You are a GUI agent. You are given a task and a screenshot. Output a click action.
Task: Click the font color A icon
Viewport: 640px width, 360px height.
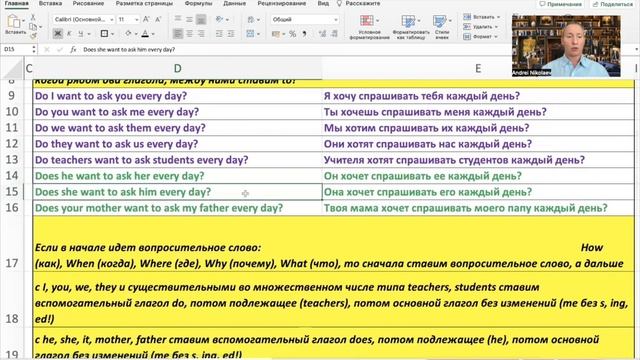[x=145, y=33]
